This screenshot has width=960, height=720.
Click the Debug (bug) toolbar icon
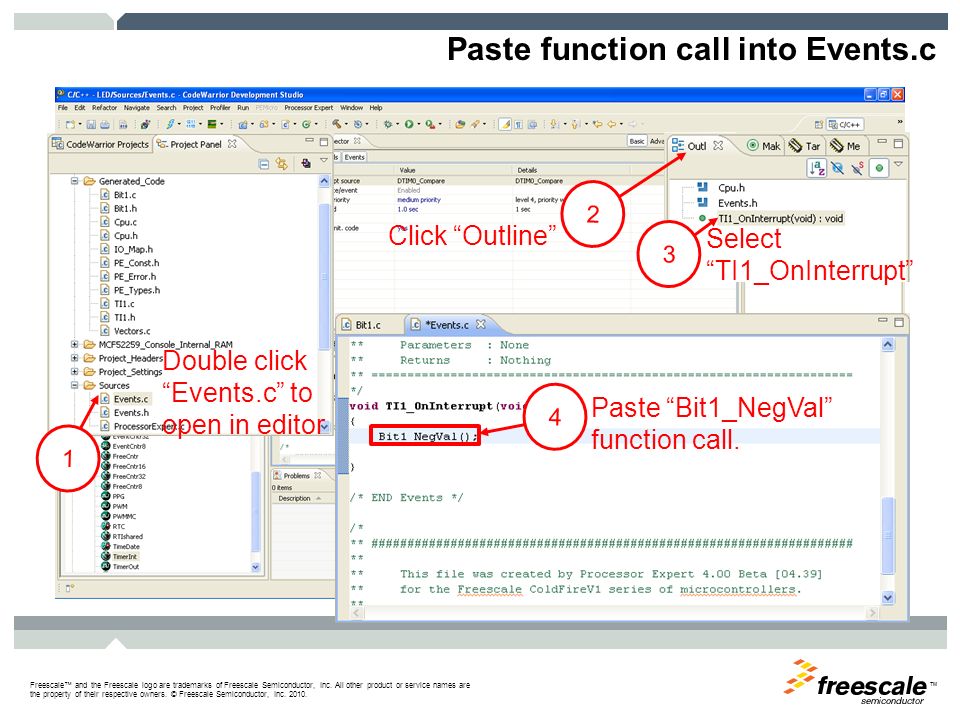(388, 124)
